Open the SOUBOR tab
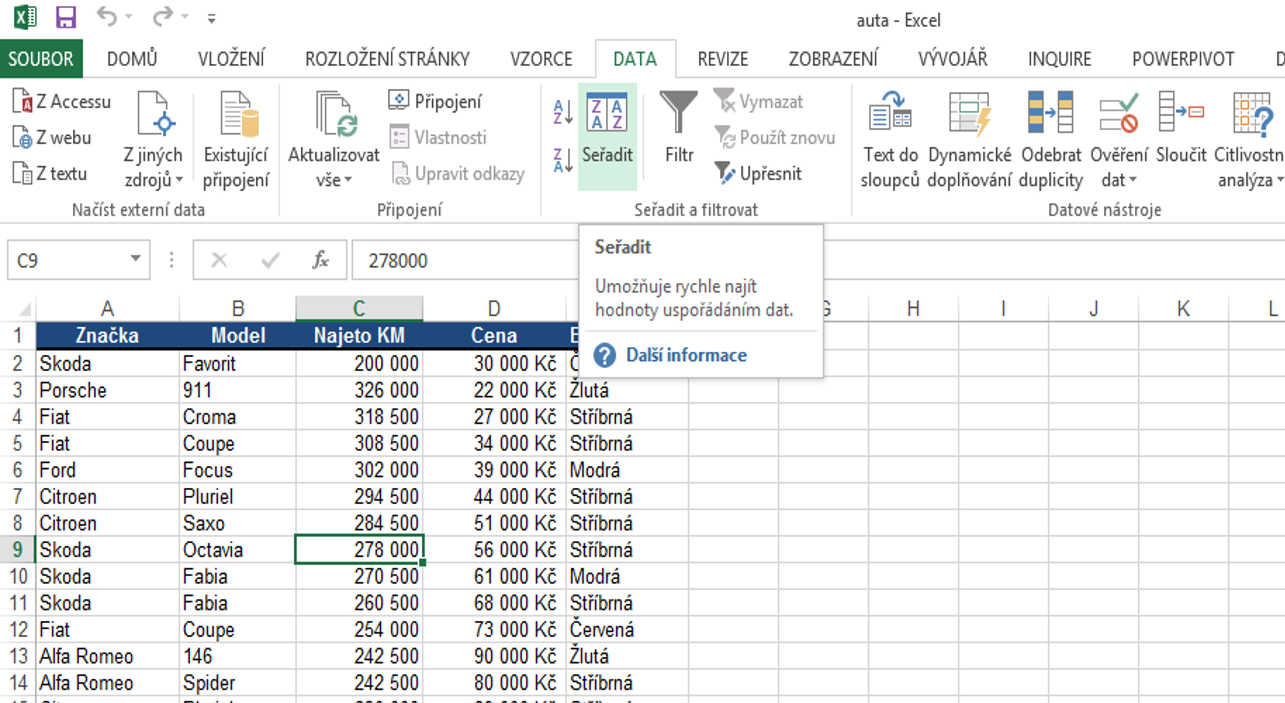This screenshot has height=703, width=1285. (41, 59)
